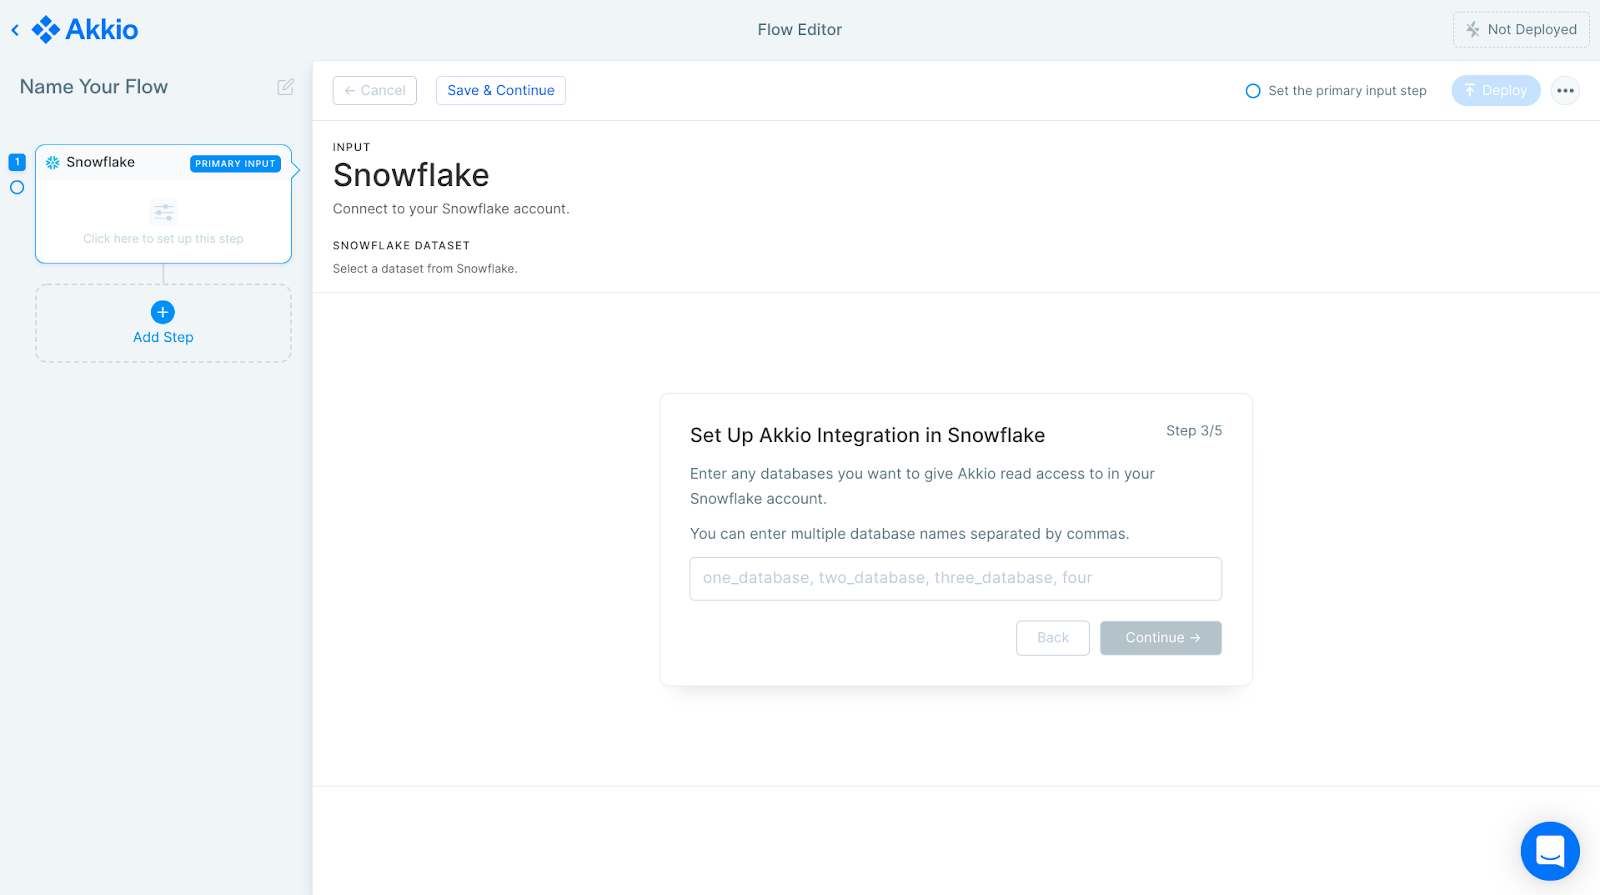
Task: Open the Akkio logo home link
Action: 85,30
